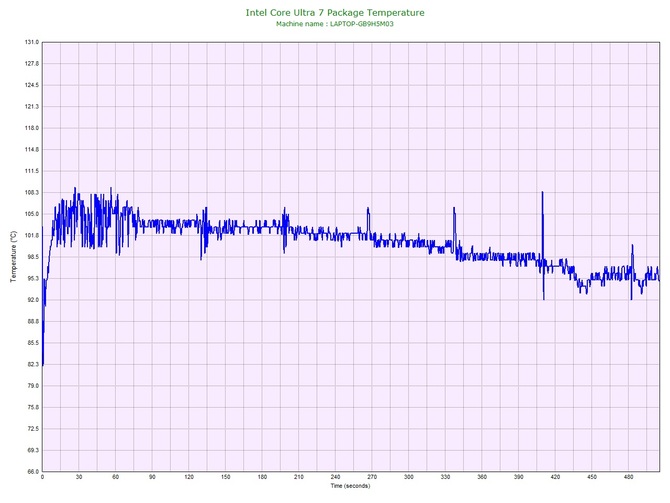The width and height of the screenshot is (670, 503).
Task: Click the 118.0 temperature tick label
Action: tap(32, 128)
